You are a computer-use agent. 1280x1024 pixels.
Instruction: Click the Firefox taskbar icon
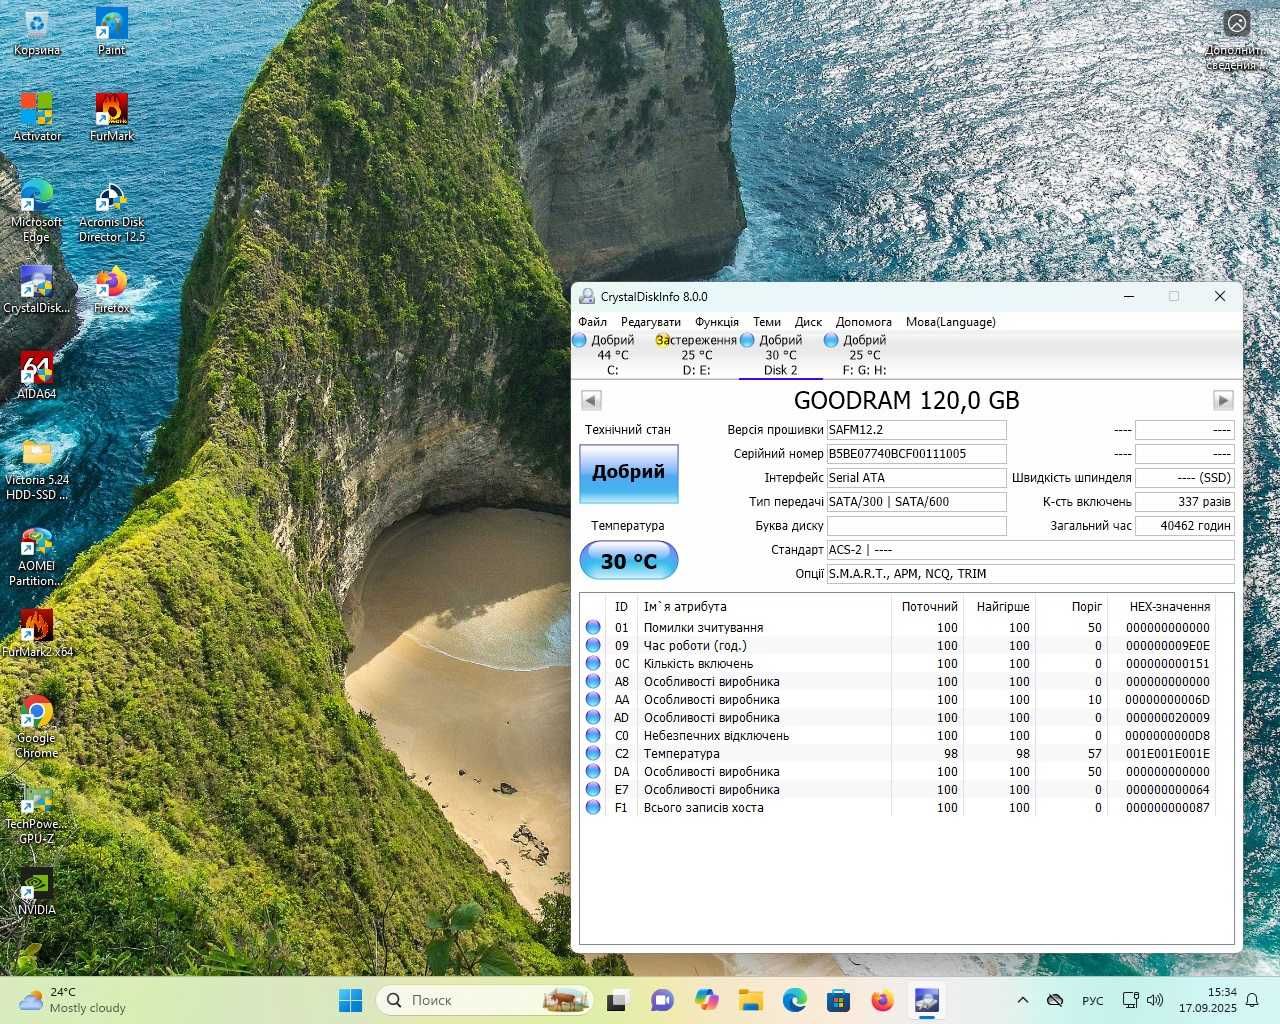[x=882, y=1000]
